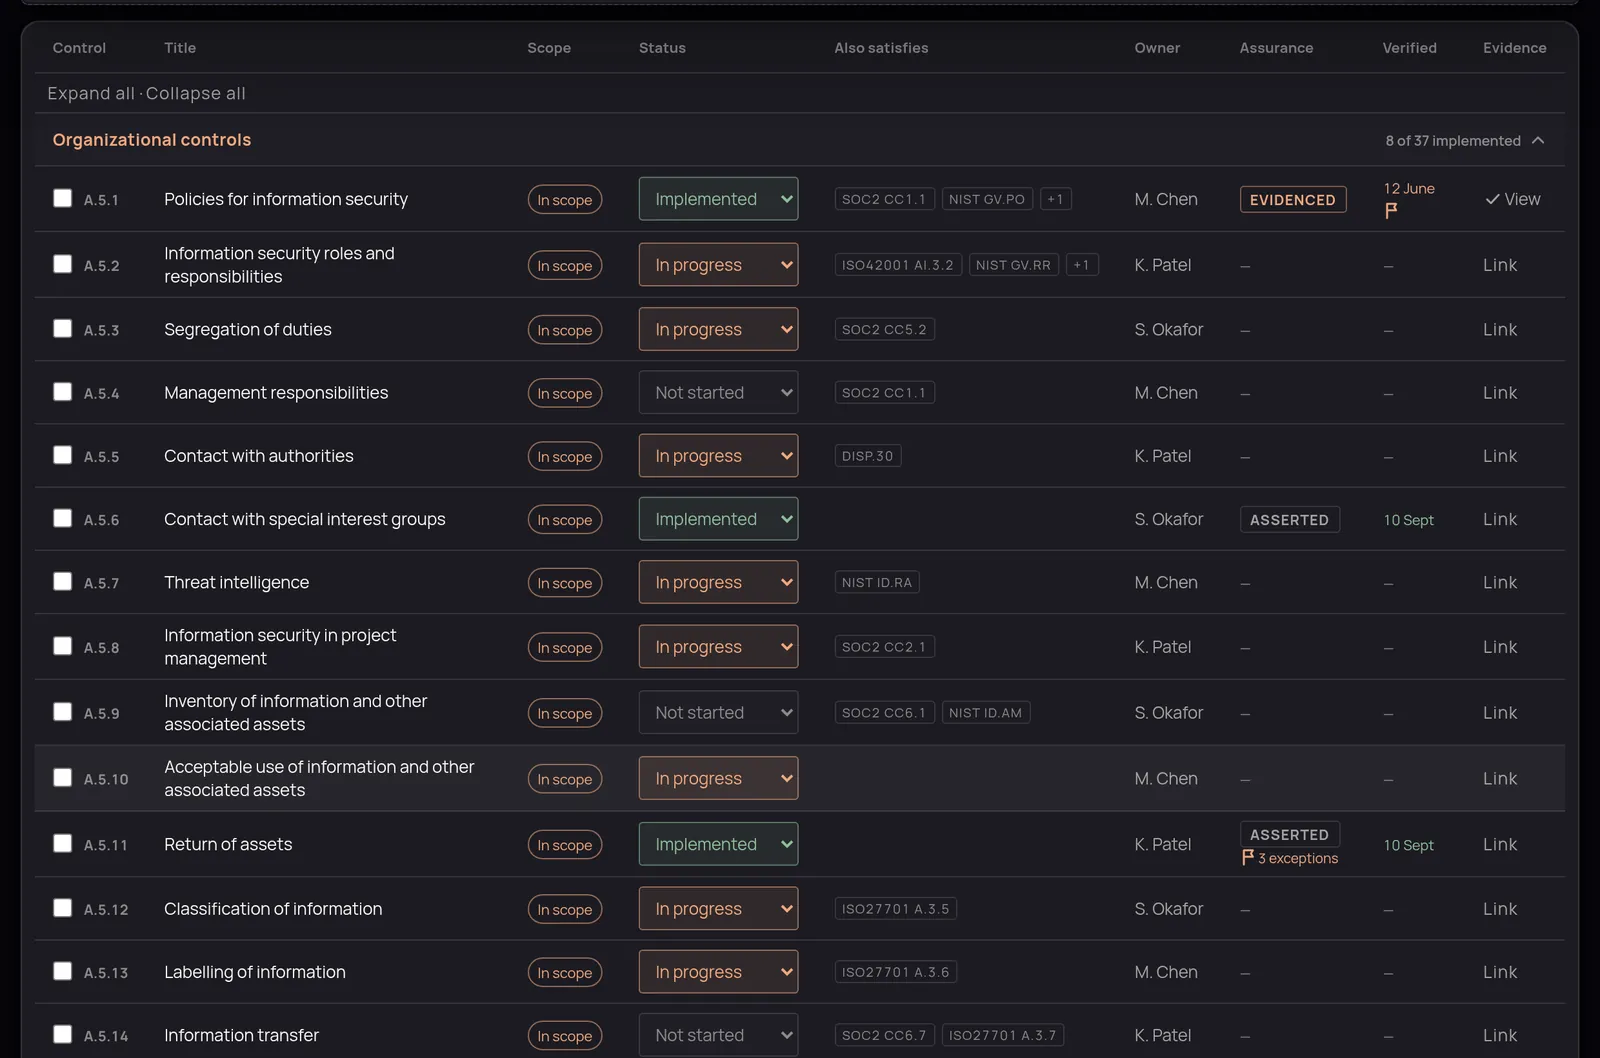
Task: Change the A.5.11 Implemented status dropdown
Action: [x=718, y=844]
